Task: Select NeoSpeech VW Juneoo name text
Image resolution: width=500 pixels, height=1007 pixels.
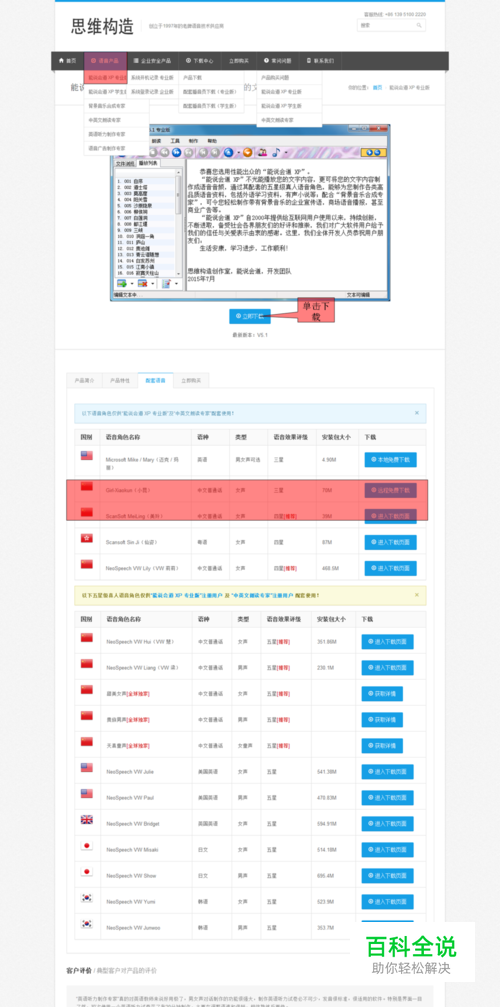Action: click(134, 928)
